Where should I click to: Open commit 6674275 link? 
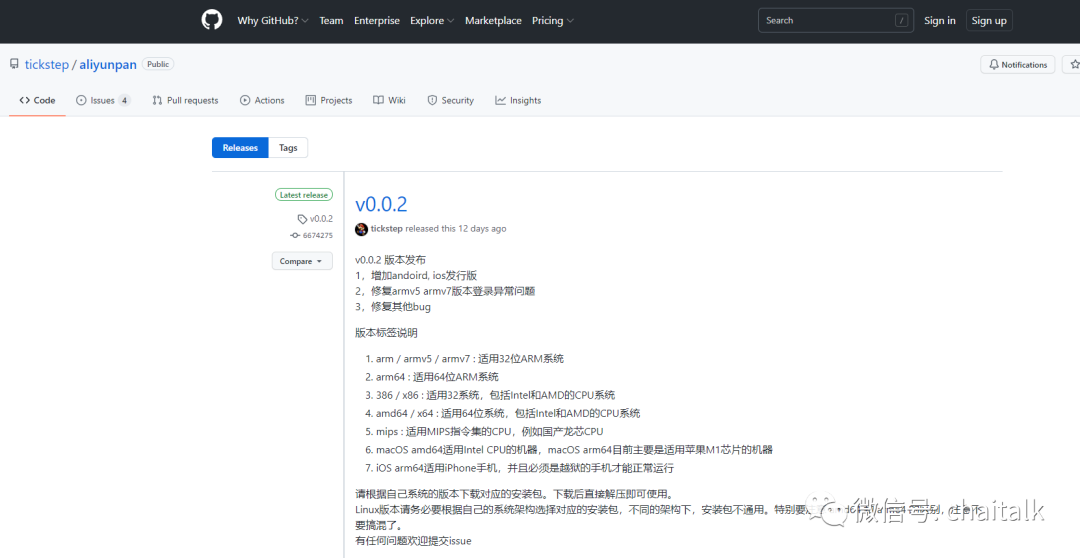[318, 236]
